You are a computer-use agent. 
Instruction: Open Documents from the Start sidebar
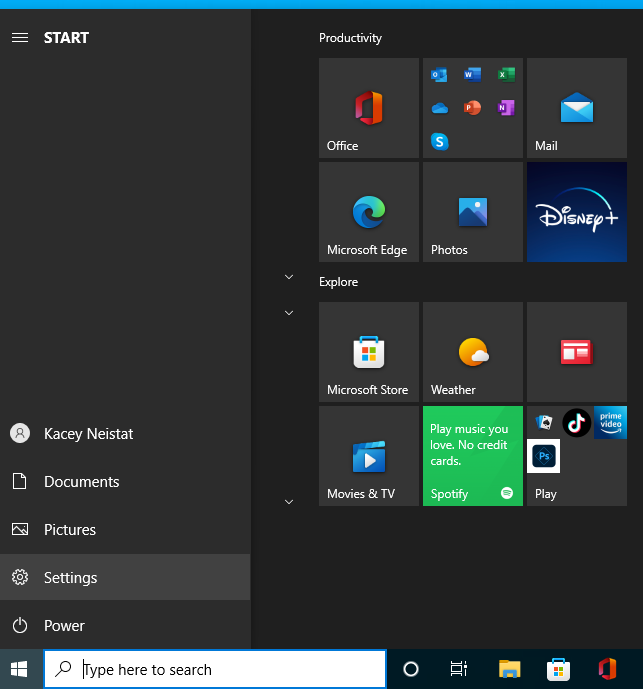(x=125, y=482)
